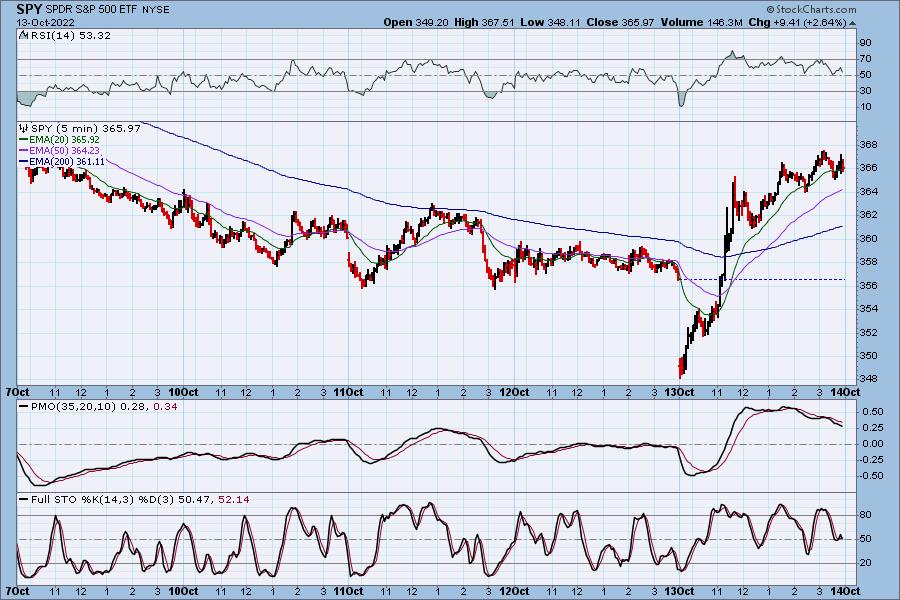
Task: Click the 11Oct date on the price panel's time axis
Action: click(x=348, y=393)
